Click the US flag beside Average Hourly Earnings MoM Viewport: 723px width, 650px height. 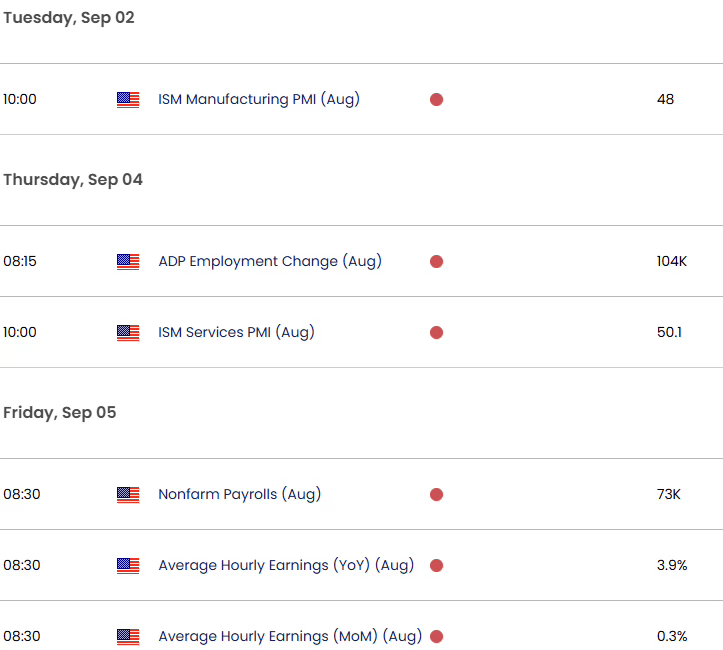tap(128, 637)
